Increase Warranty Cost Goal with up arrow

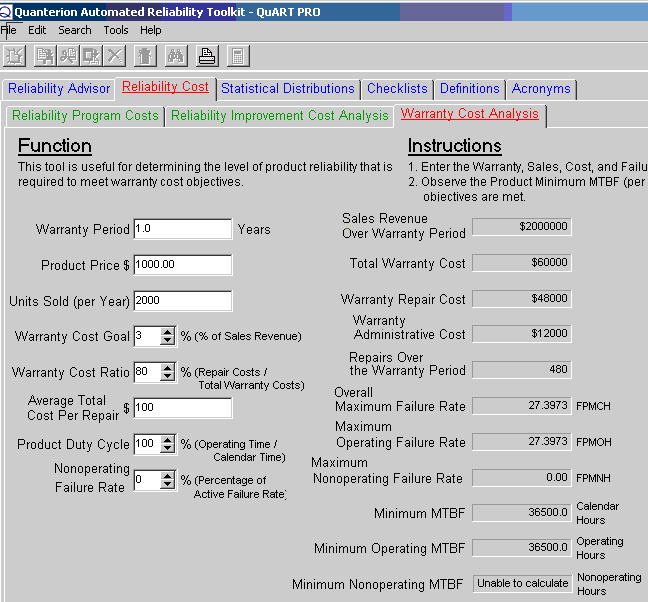167,332
